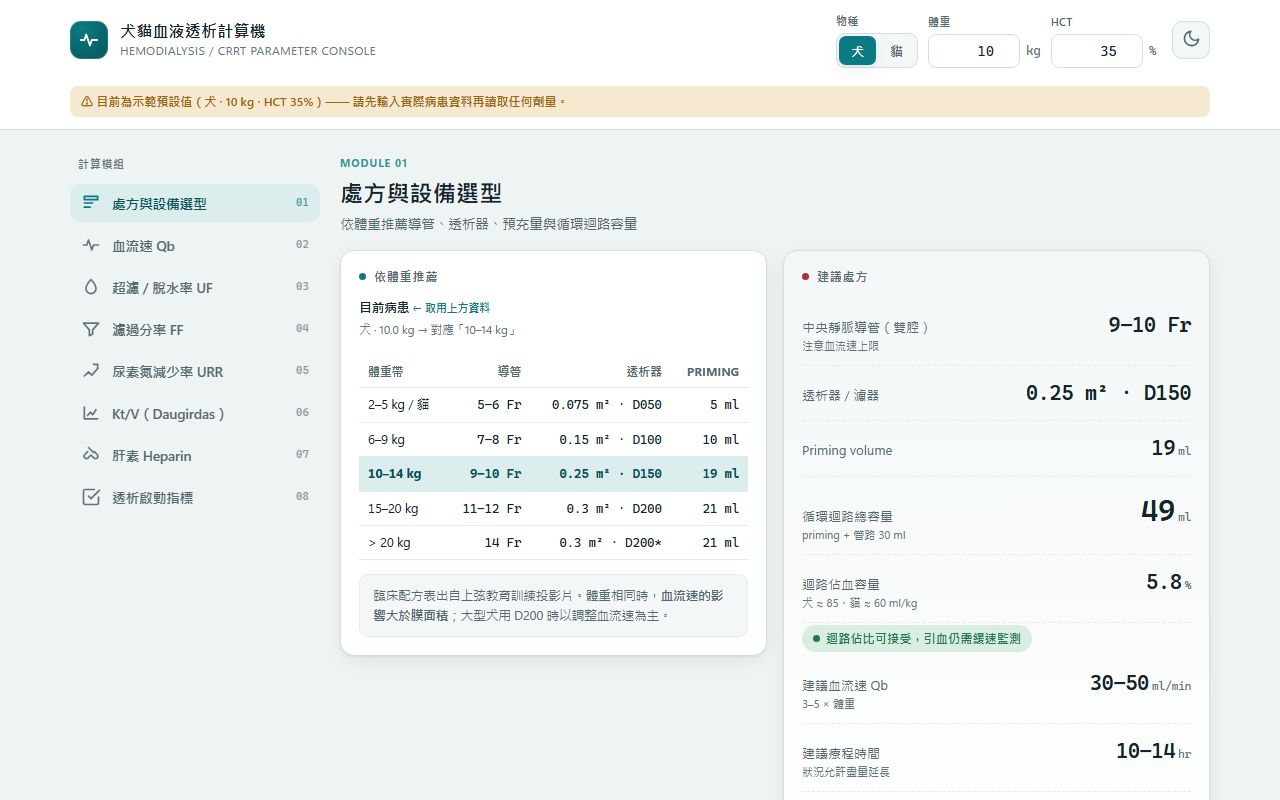The height and width of the screenshot is (800, 1280).
Task: Go to 肝素 Heparin module
Action: [x=195, y=455]
